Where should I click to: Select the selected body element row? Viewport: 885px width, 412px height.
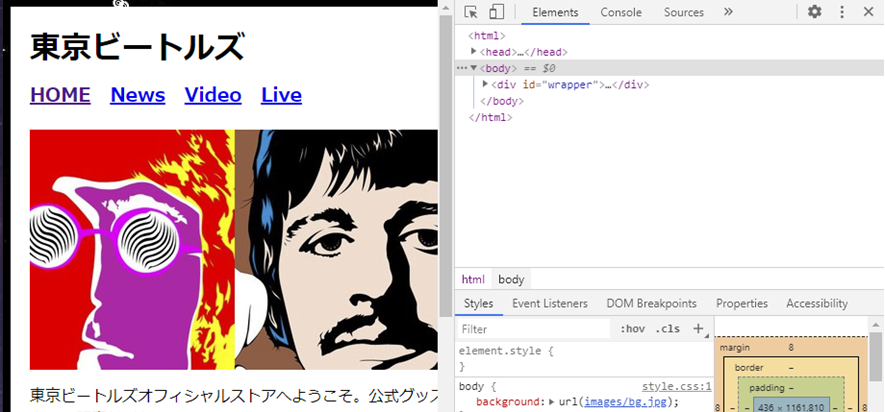point(669,68)
